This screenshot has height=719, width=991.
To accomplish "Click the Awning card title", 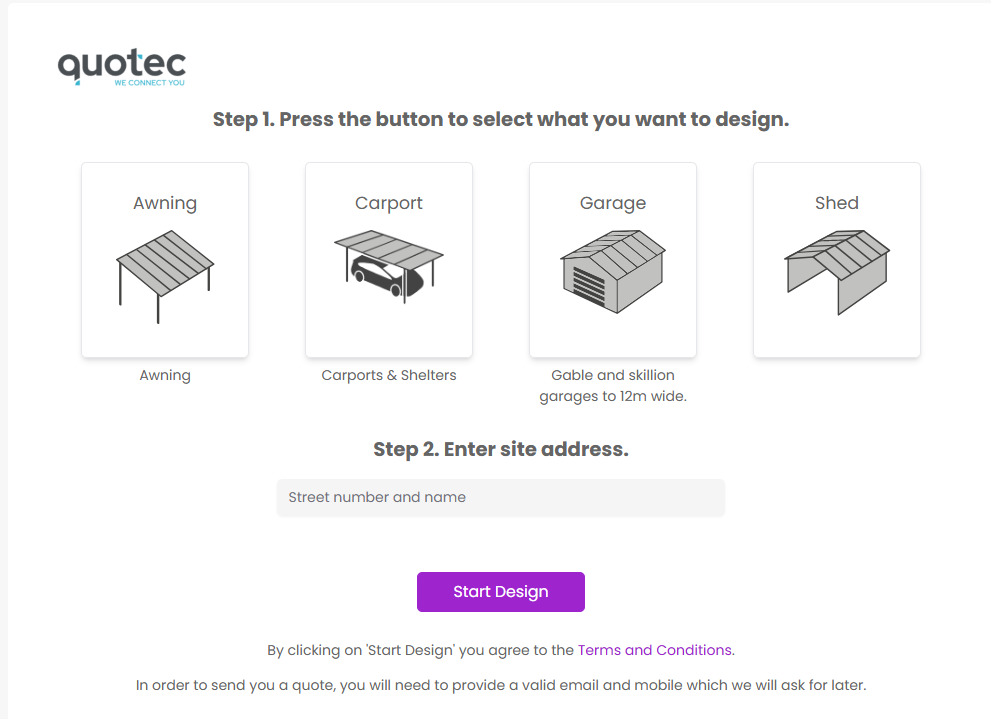I will click(165, 203).
